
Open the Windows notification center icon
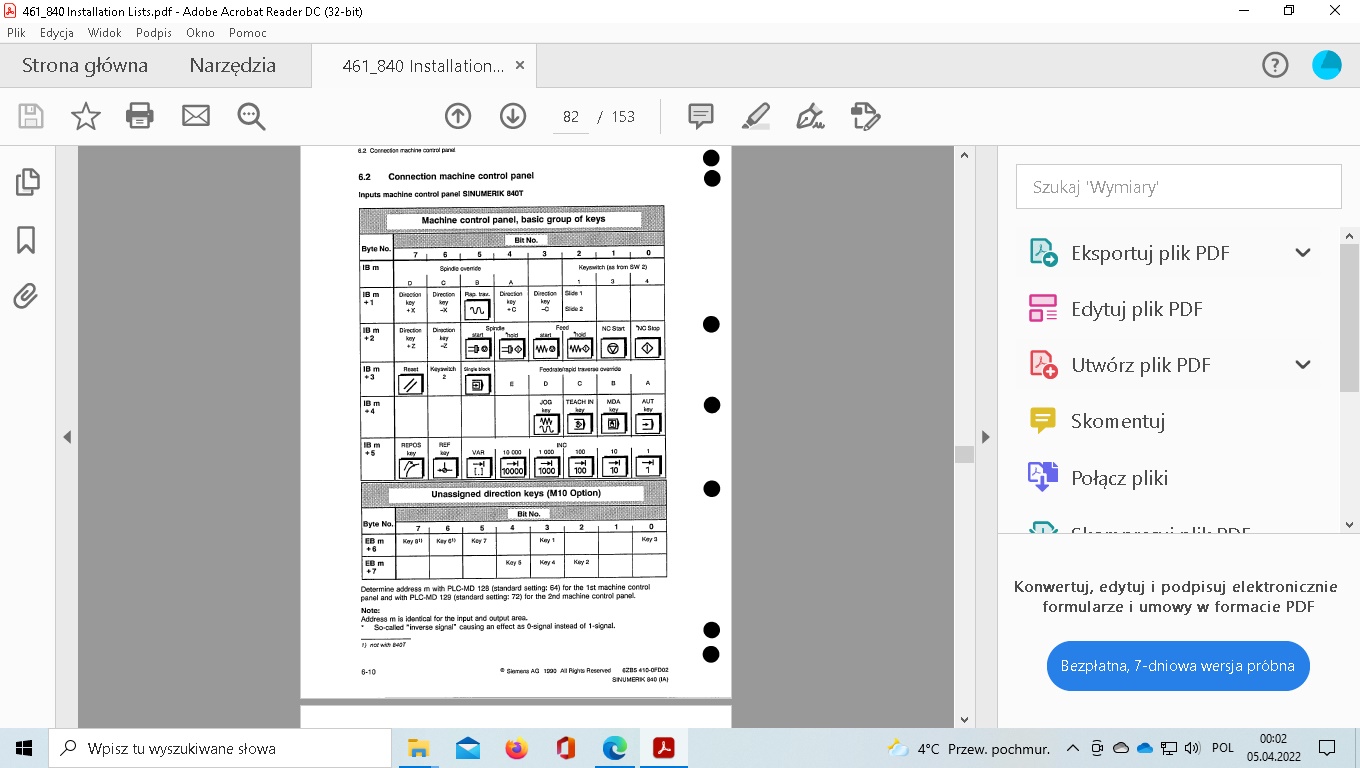1327,748
